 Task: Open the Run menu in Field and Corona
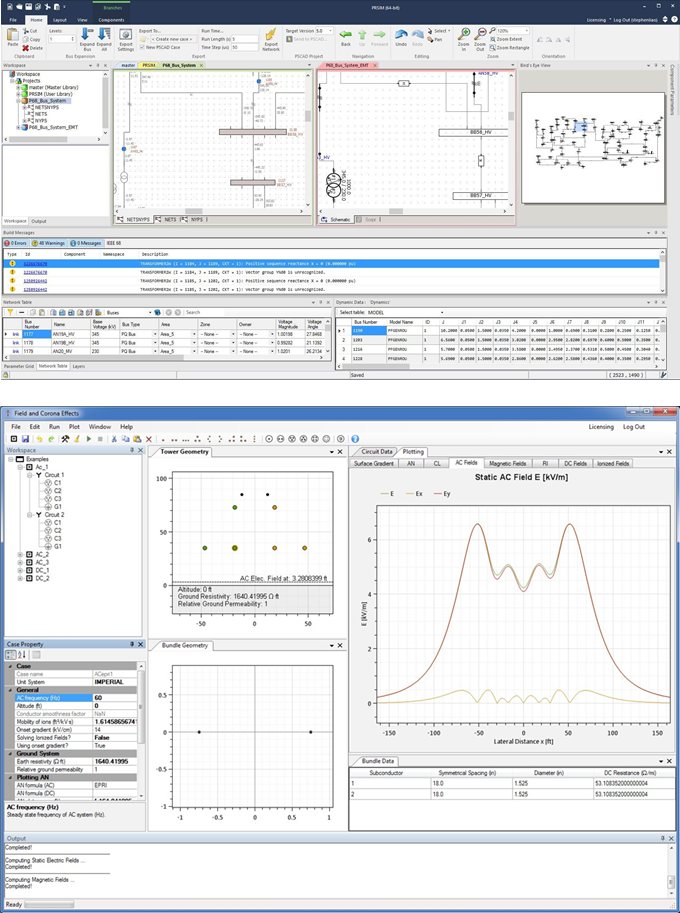[54, 427]
